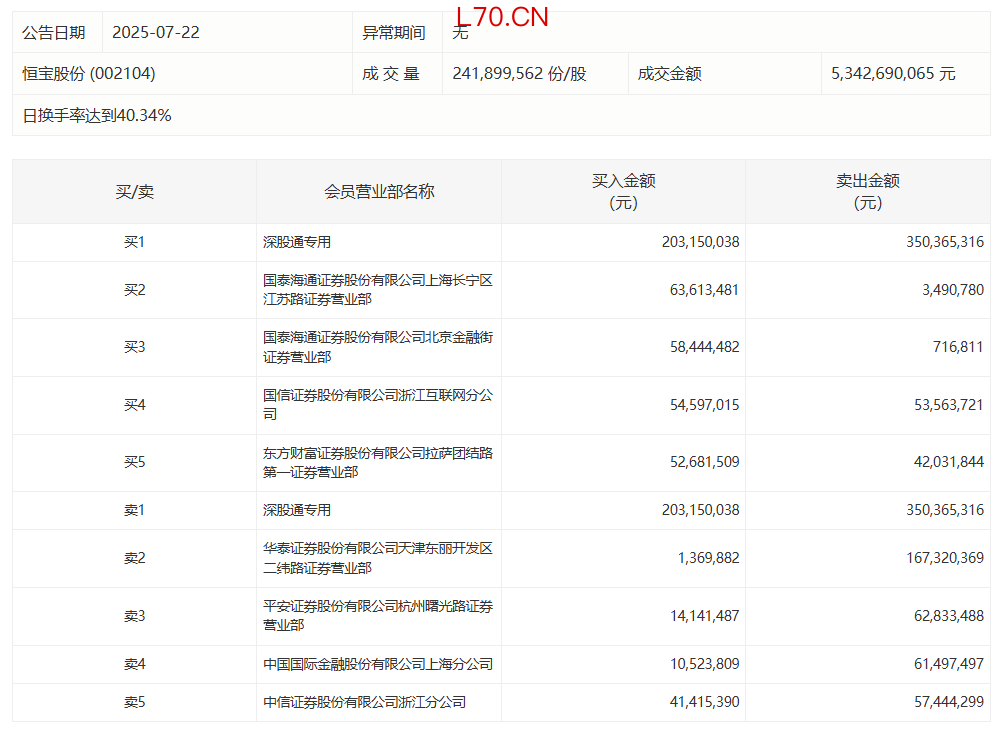
Task: Select 国信证券浙江互联网分公司 broker name
Action: coord(377,405)
